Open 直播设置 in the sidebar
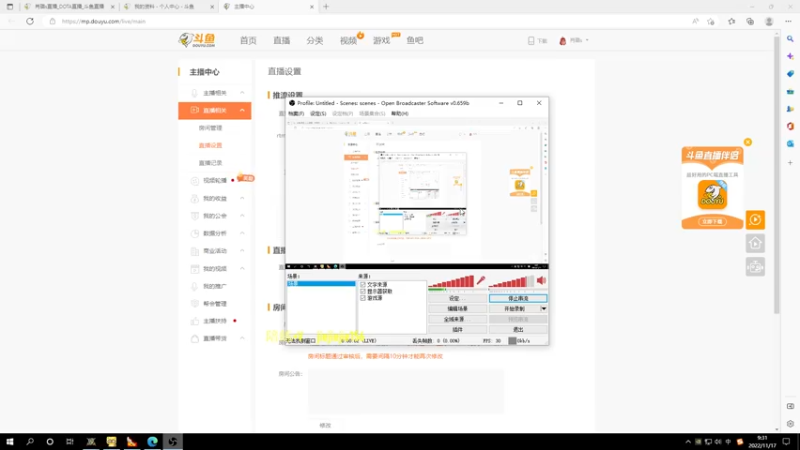 (210, 145)
